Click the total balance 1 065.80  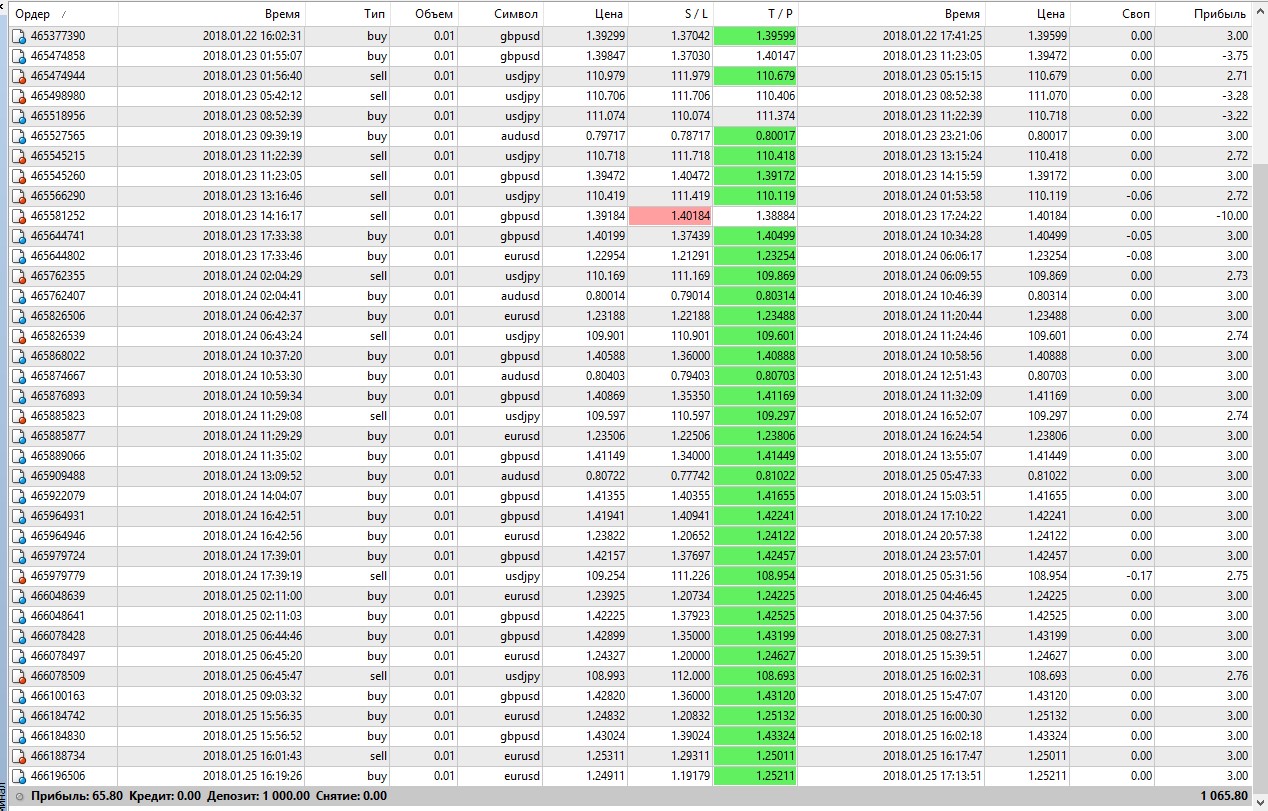click(x=1222, y=797)
